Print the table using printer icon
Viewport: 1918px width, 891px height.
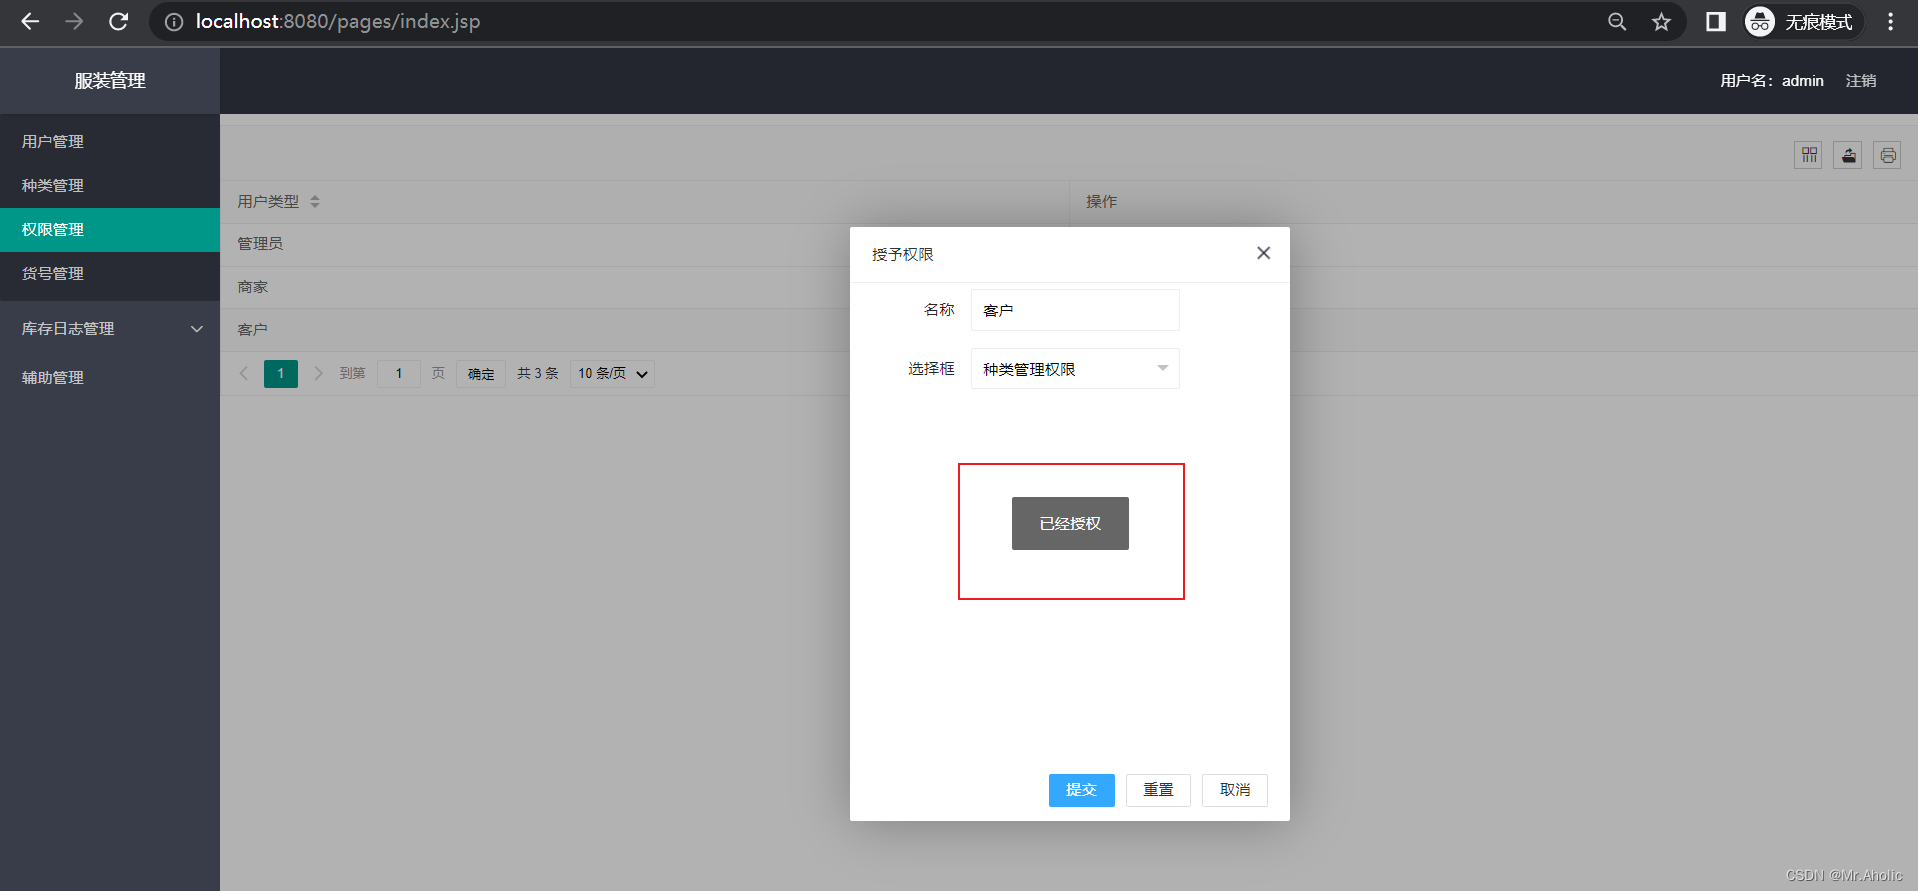(1887, 155)
